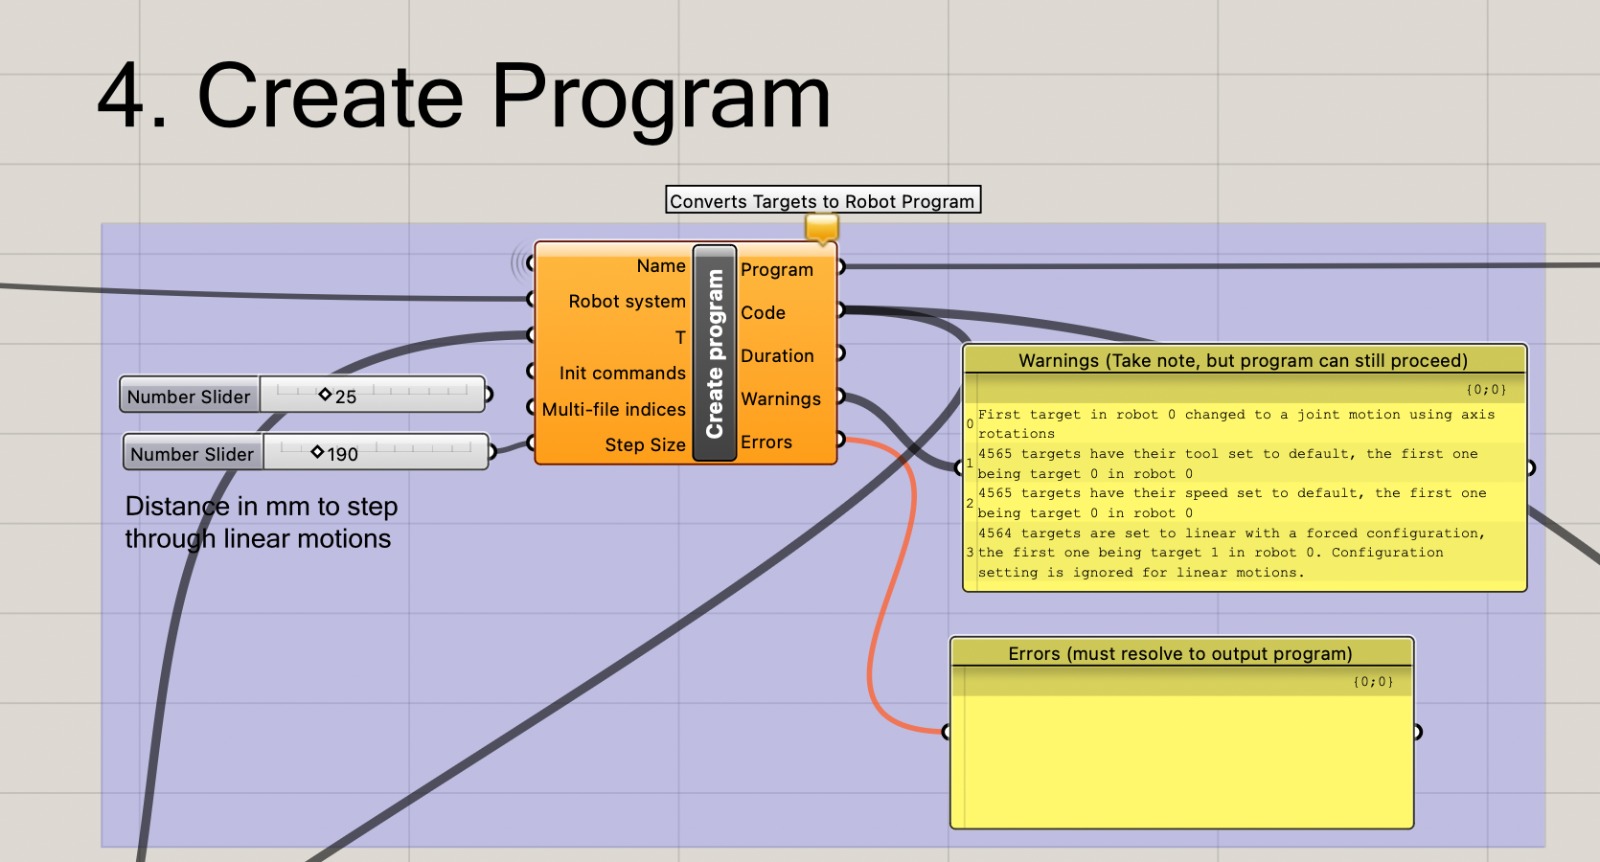
Task: Select warning row 2 about speed set to default
Action: coord(1245,503)
